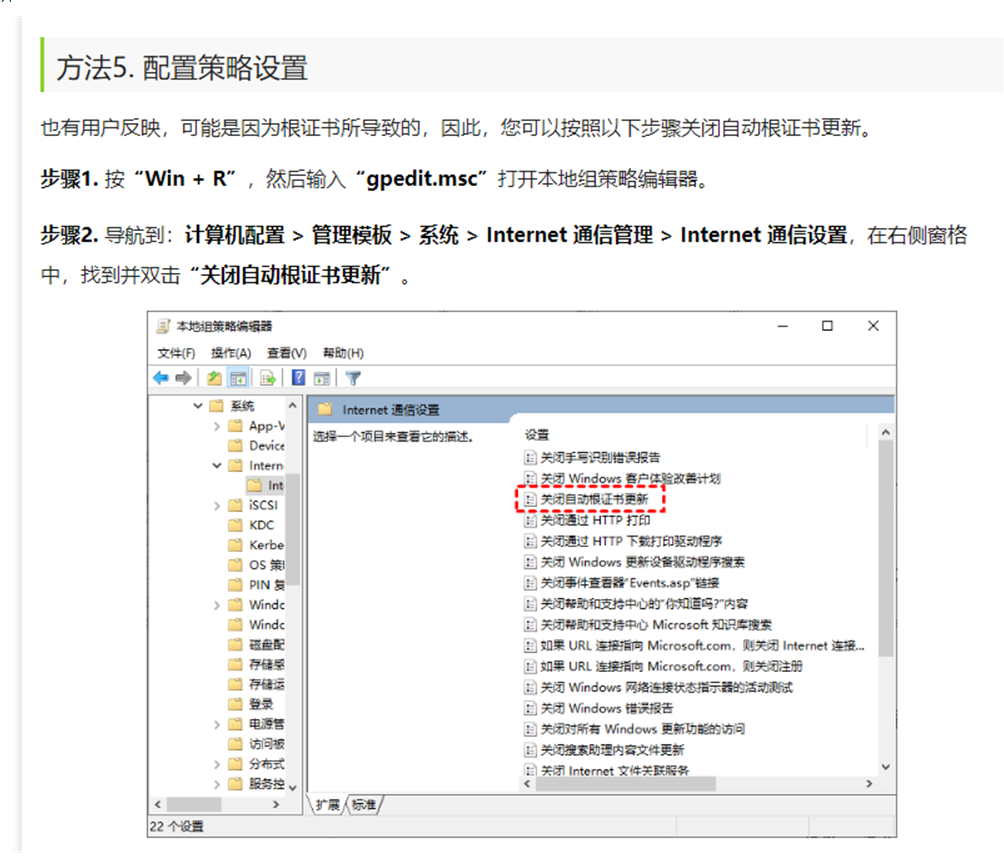Click the policy icon beside 关闭搜索助理内容文件更新

[x=530, y=750]
